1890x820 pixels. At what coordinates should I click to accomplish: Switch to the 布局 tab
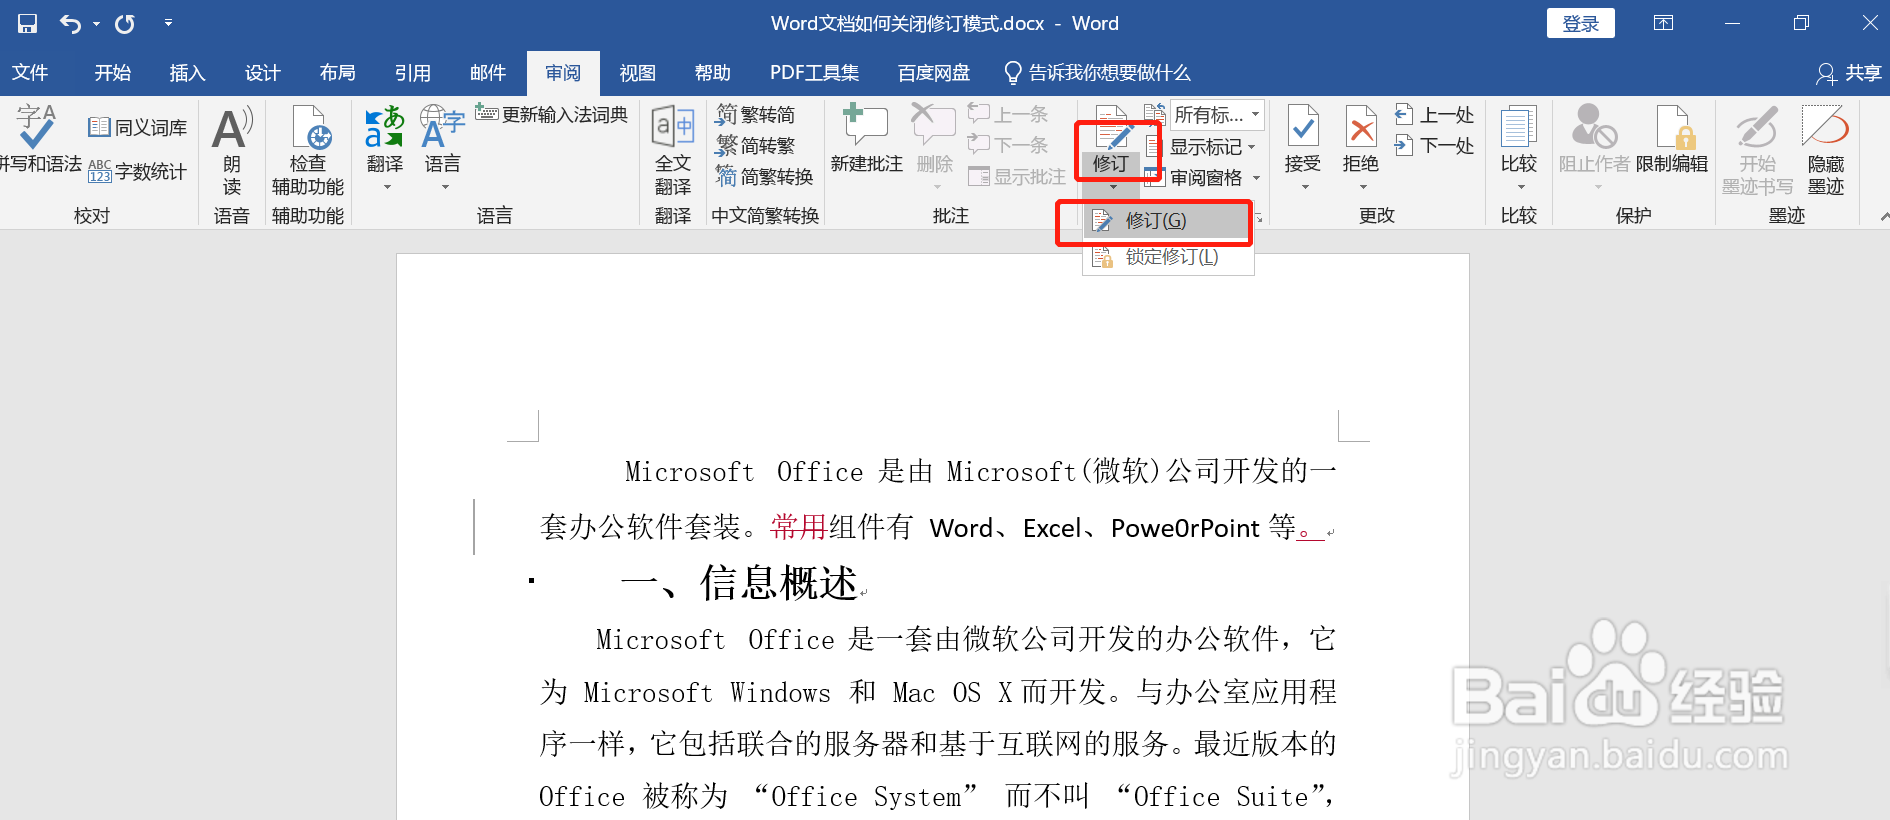[337, 73]
